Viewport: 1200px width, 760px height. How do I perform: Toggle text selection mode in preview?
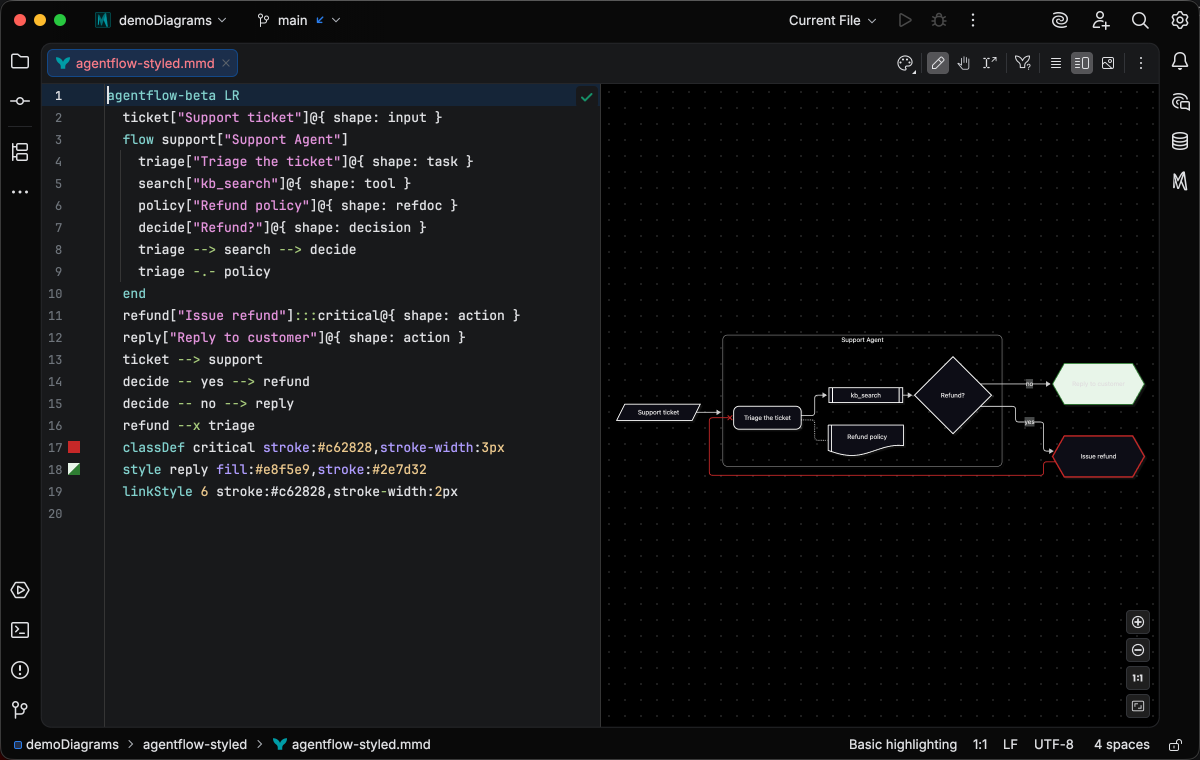[x=990, y=63]
